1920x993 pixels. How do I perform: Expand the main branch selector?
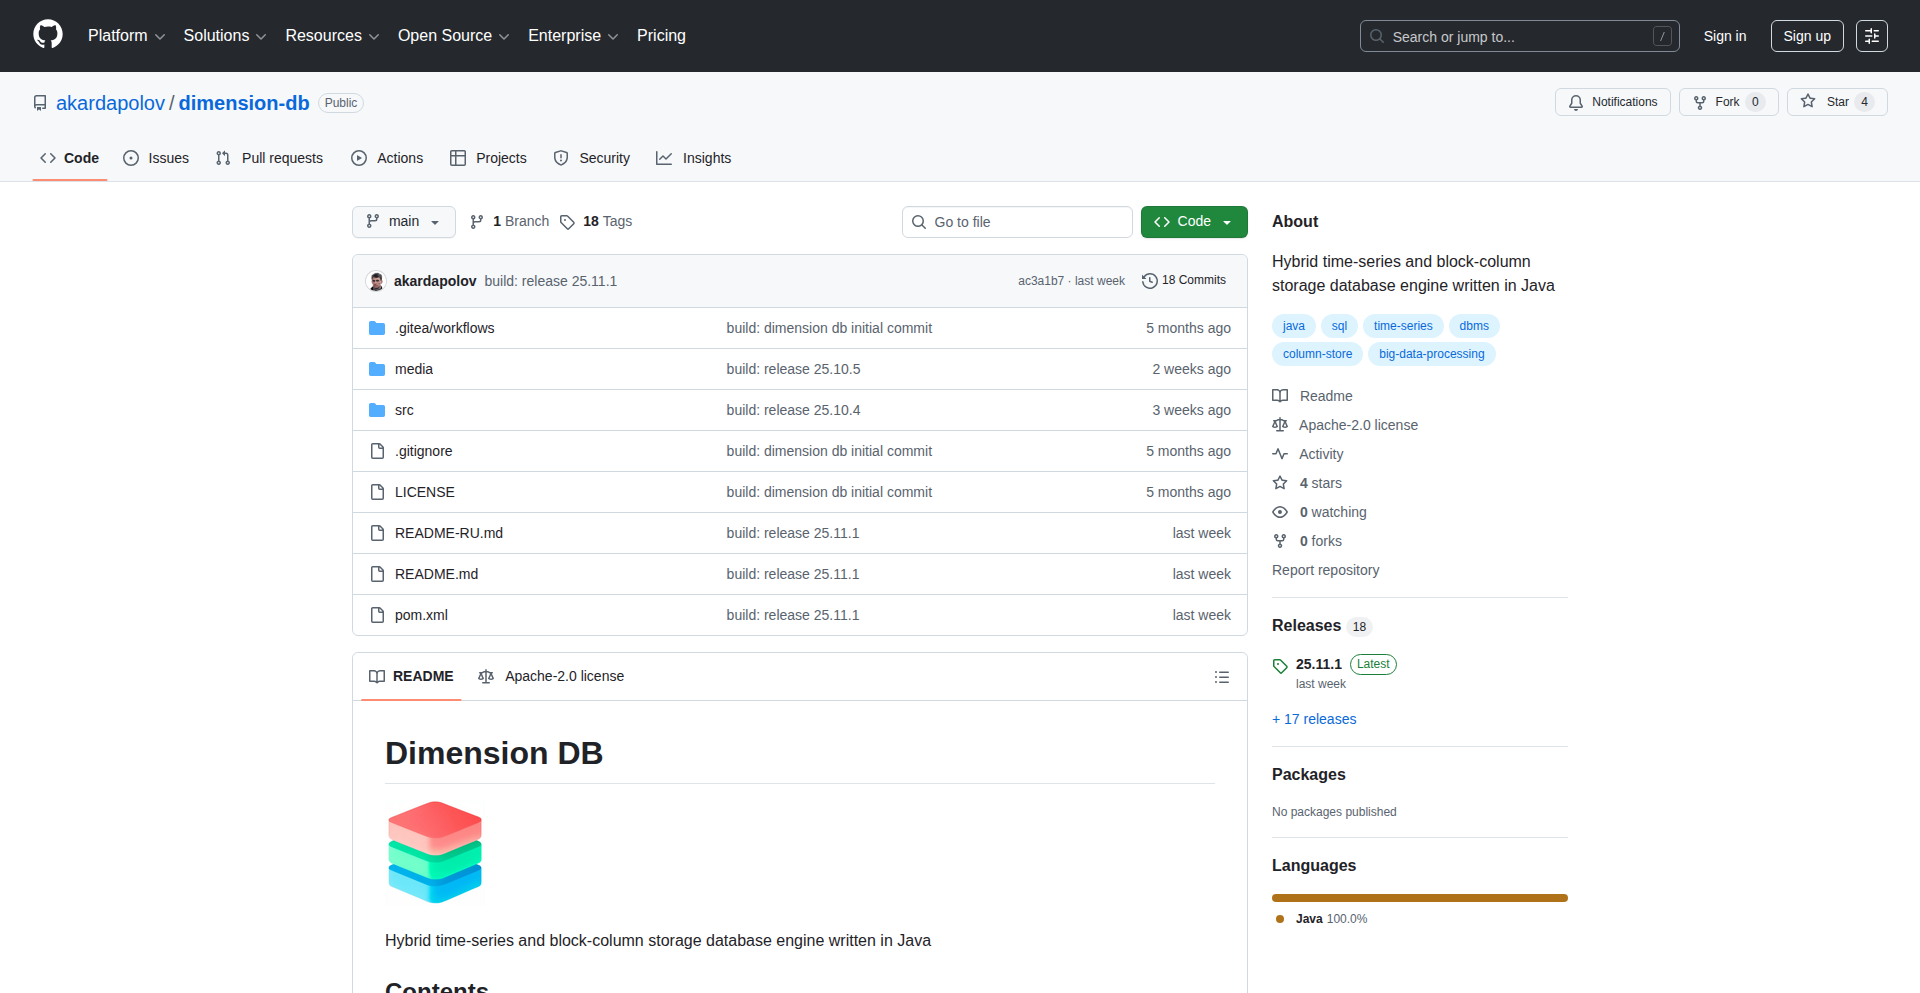pos(403,221)
